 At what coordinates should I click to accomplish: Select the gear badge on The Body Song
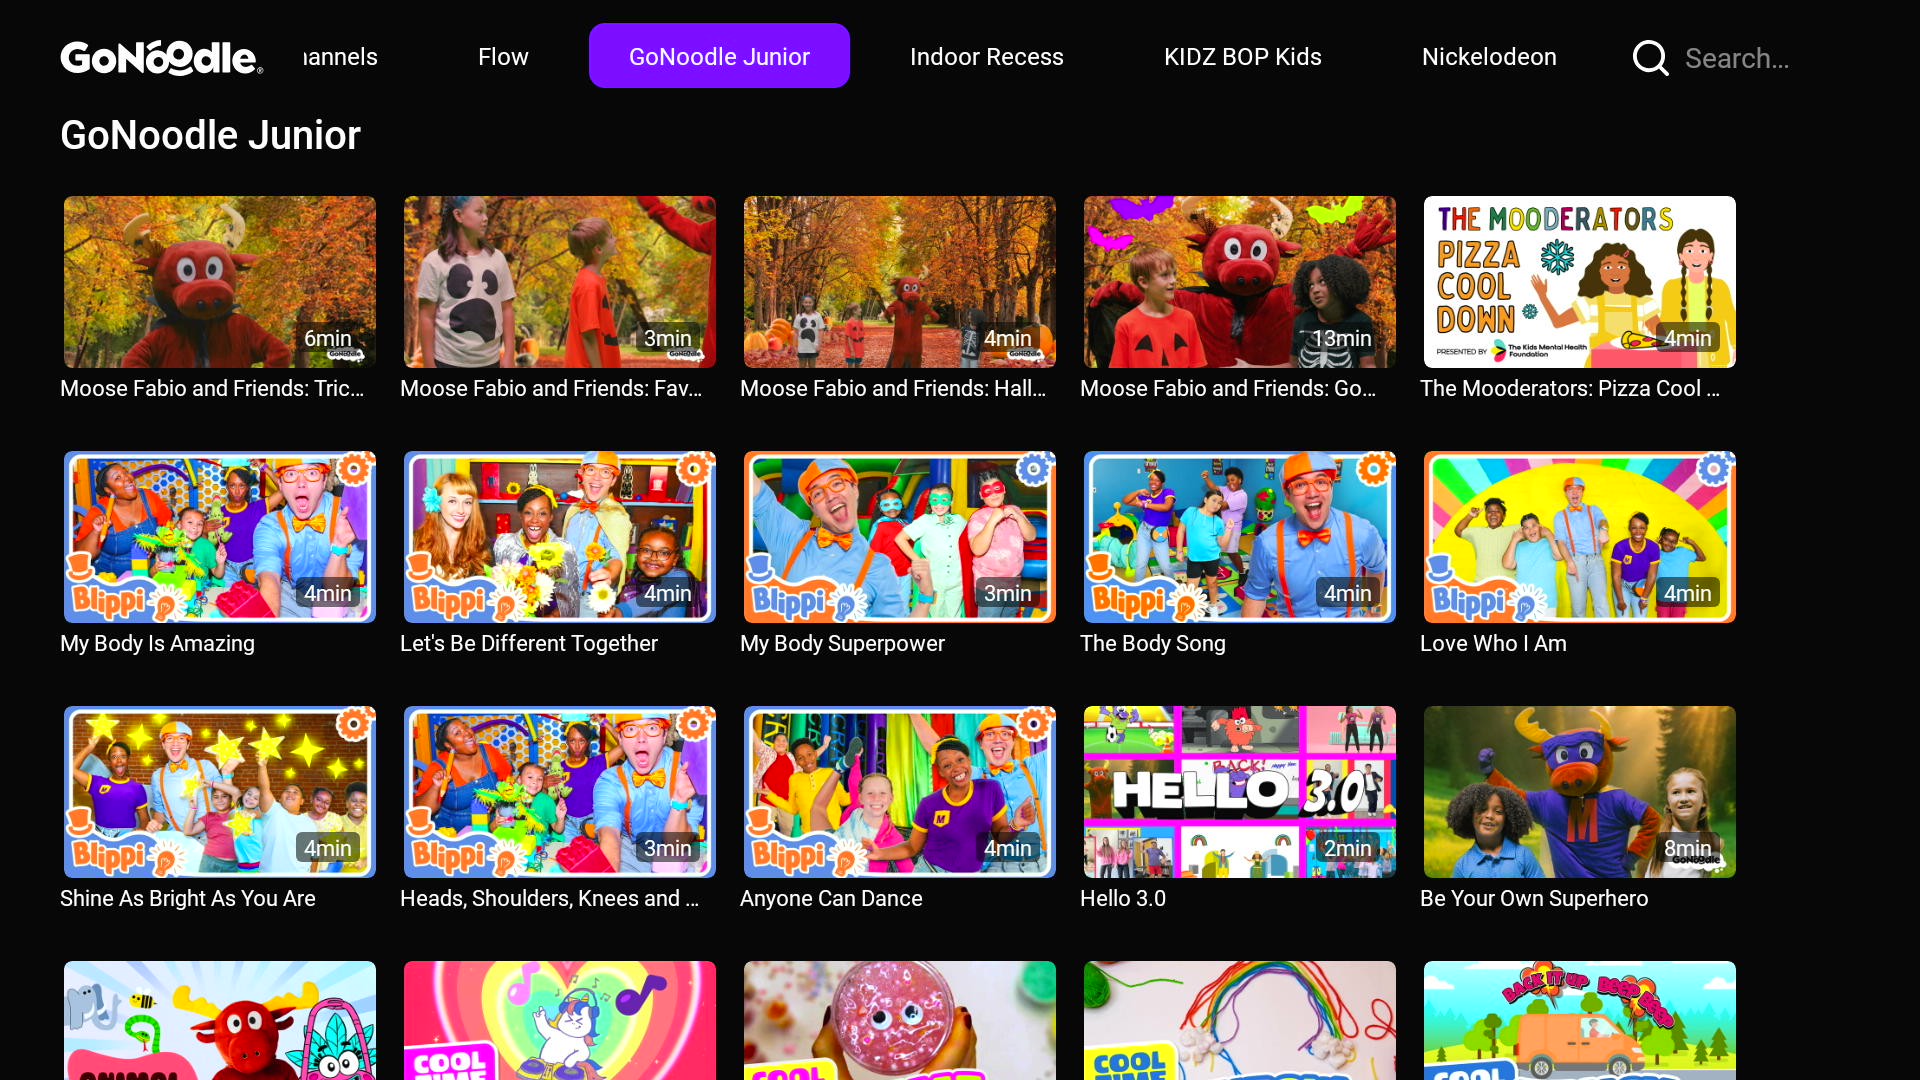[1375, 468]
